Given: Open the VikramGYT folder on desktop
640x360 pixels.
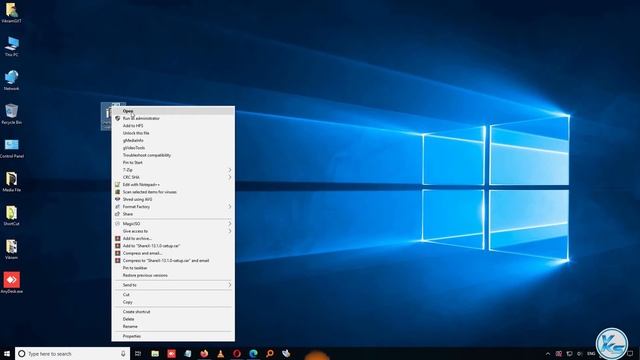Looking at the screenshot, I should click(11, 12).
